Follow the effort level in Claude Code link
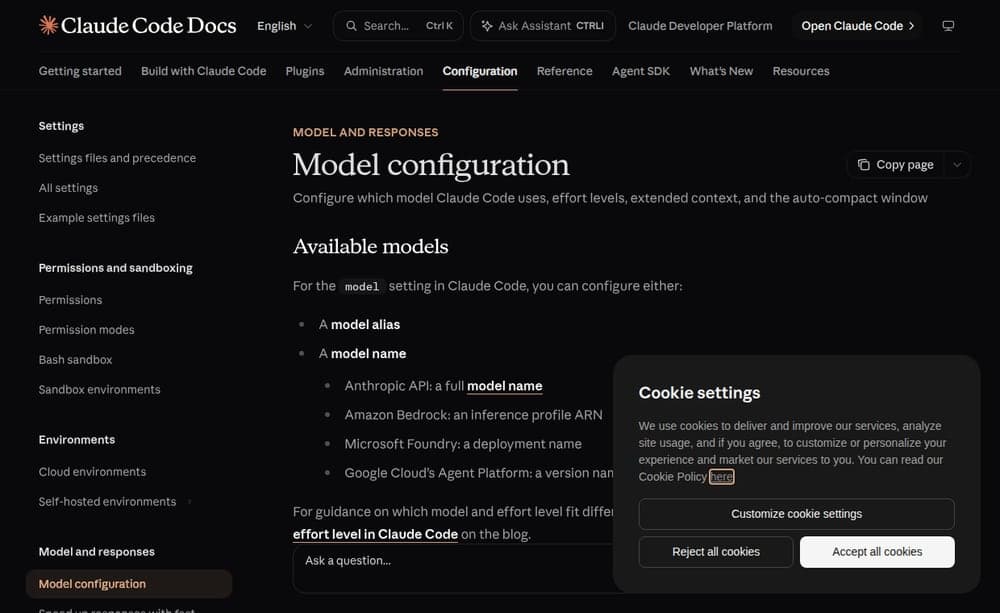This screenshot has height=613, width=1000. (375, 534)
